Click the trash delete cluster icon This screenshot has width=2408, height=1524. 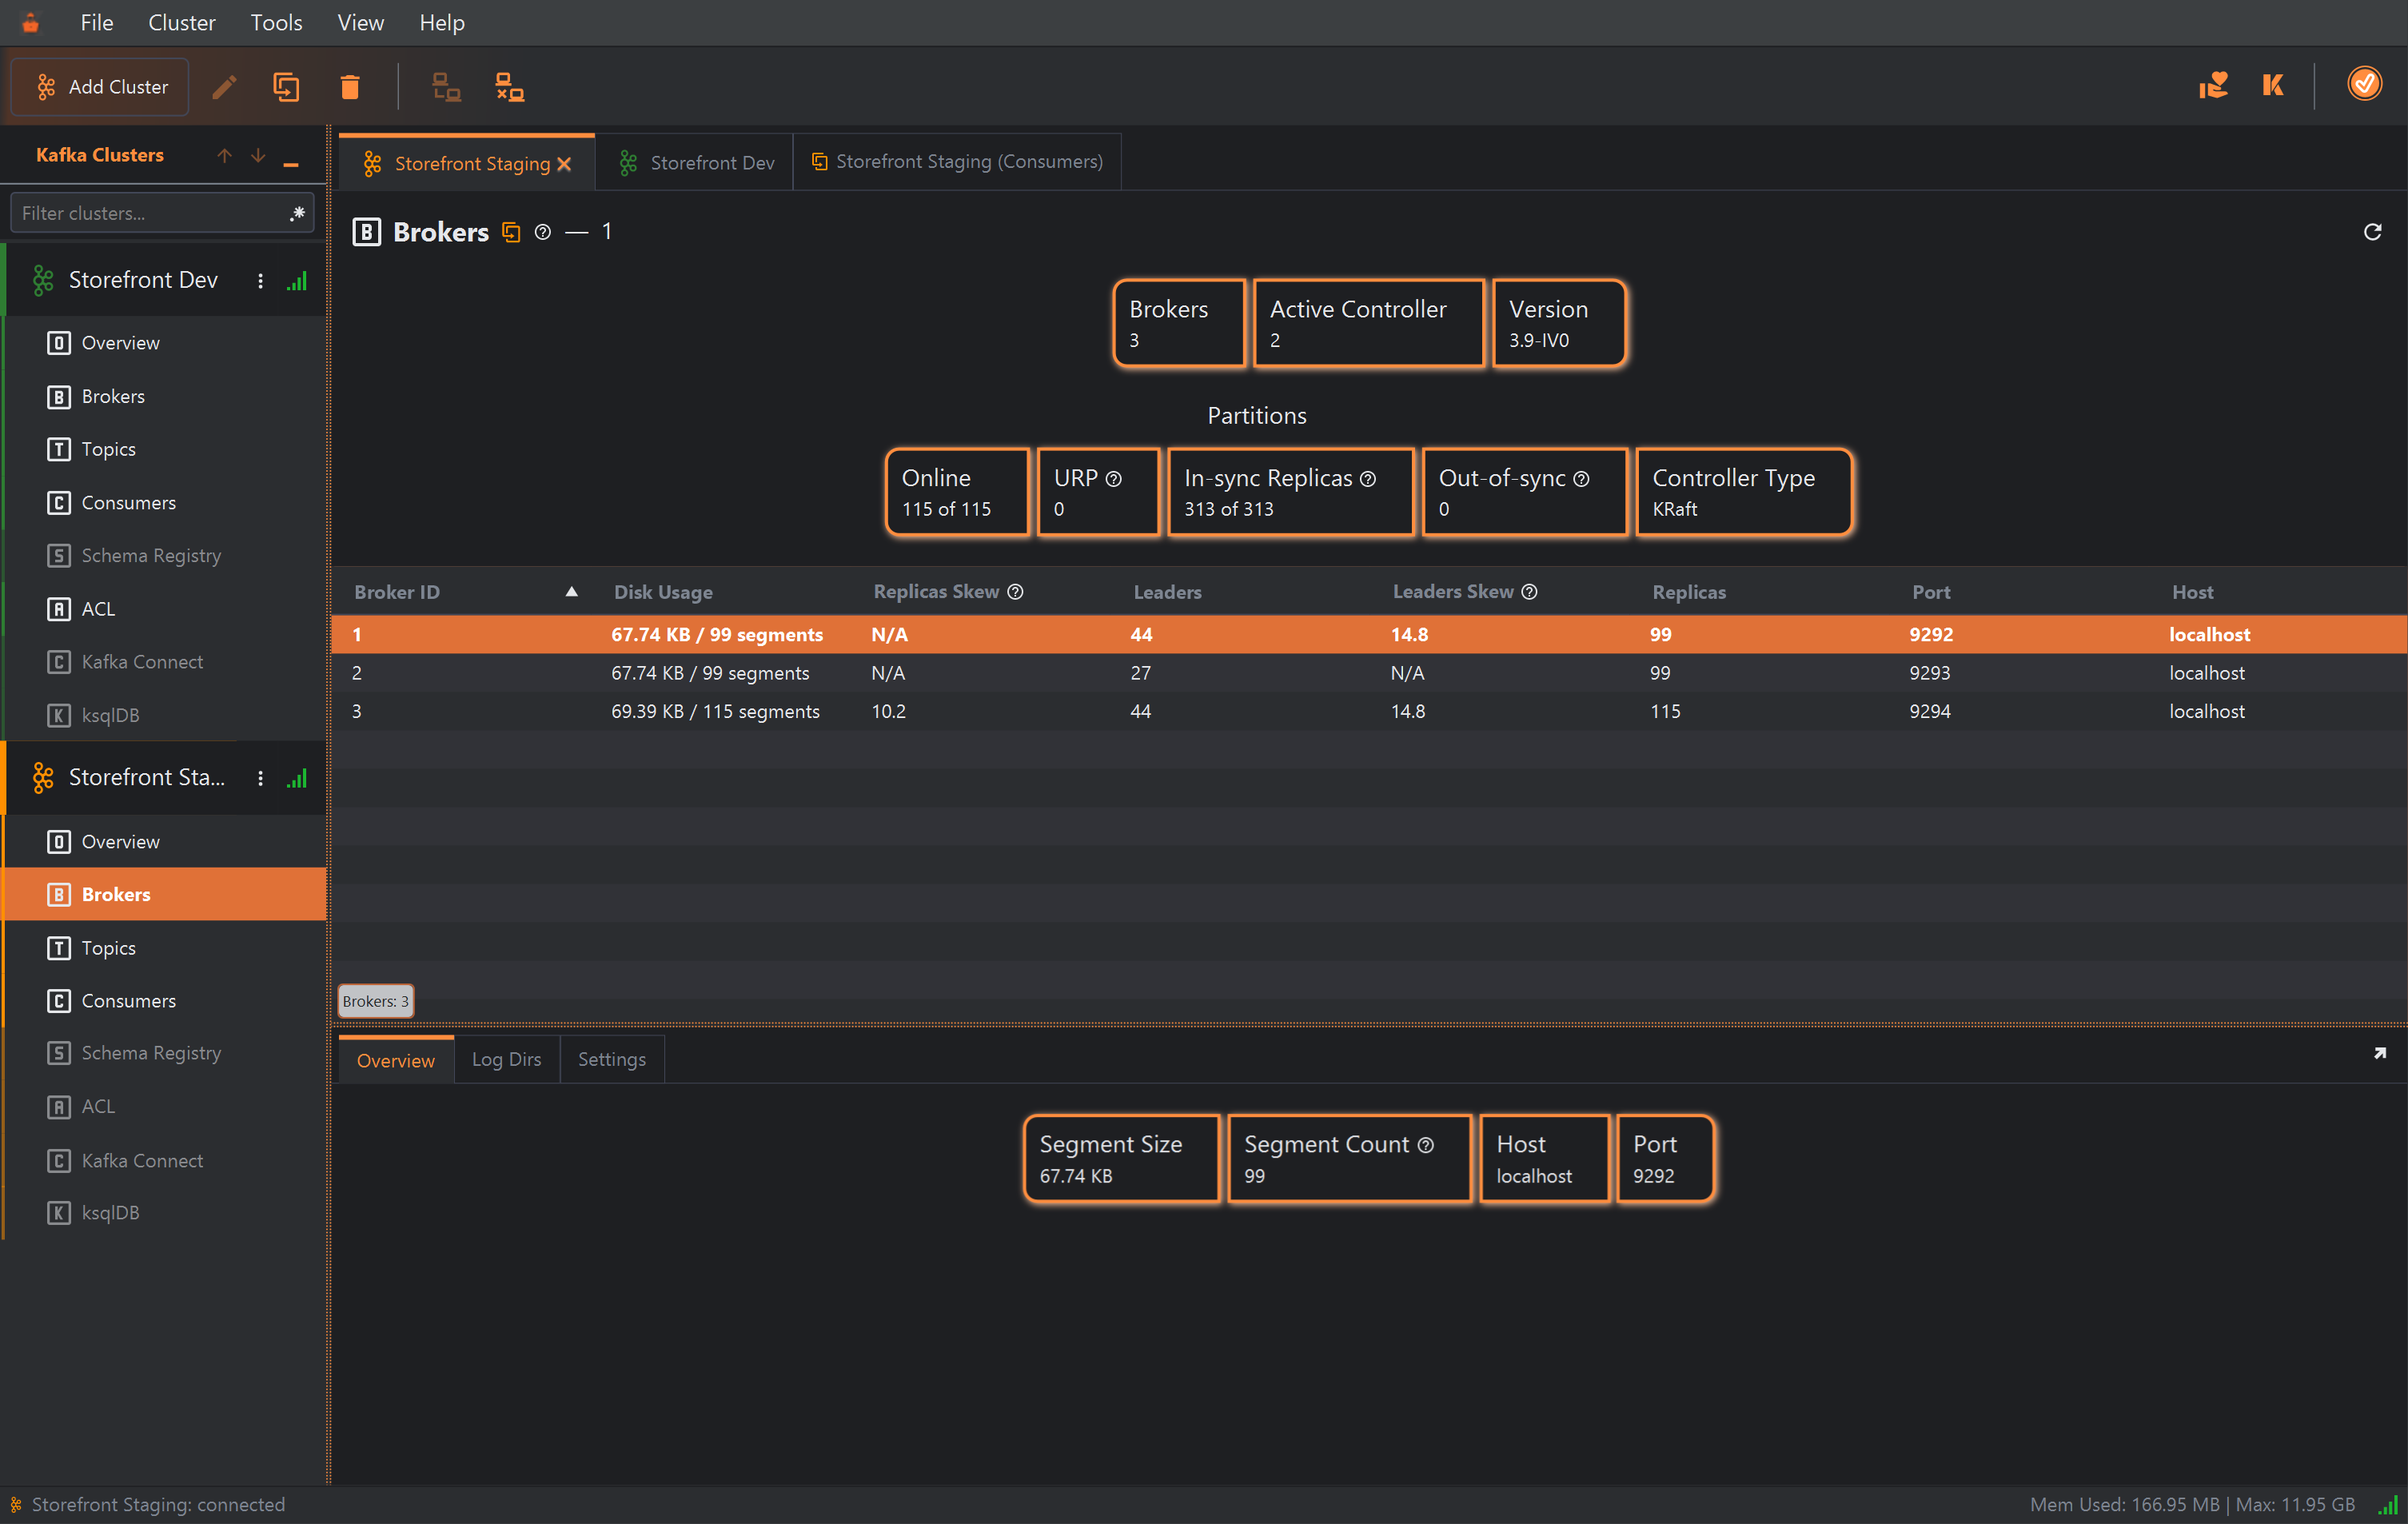[x=350, y=87]
